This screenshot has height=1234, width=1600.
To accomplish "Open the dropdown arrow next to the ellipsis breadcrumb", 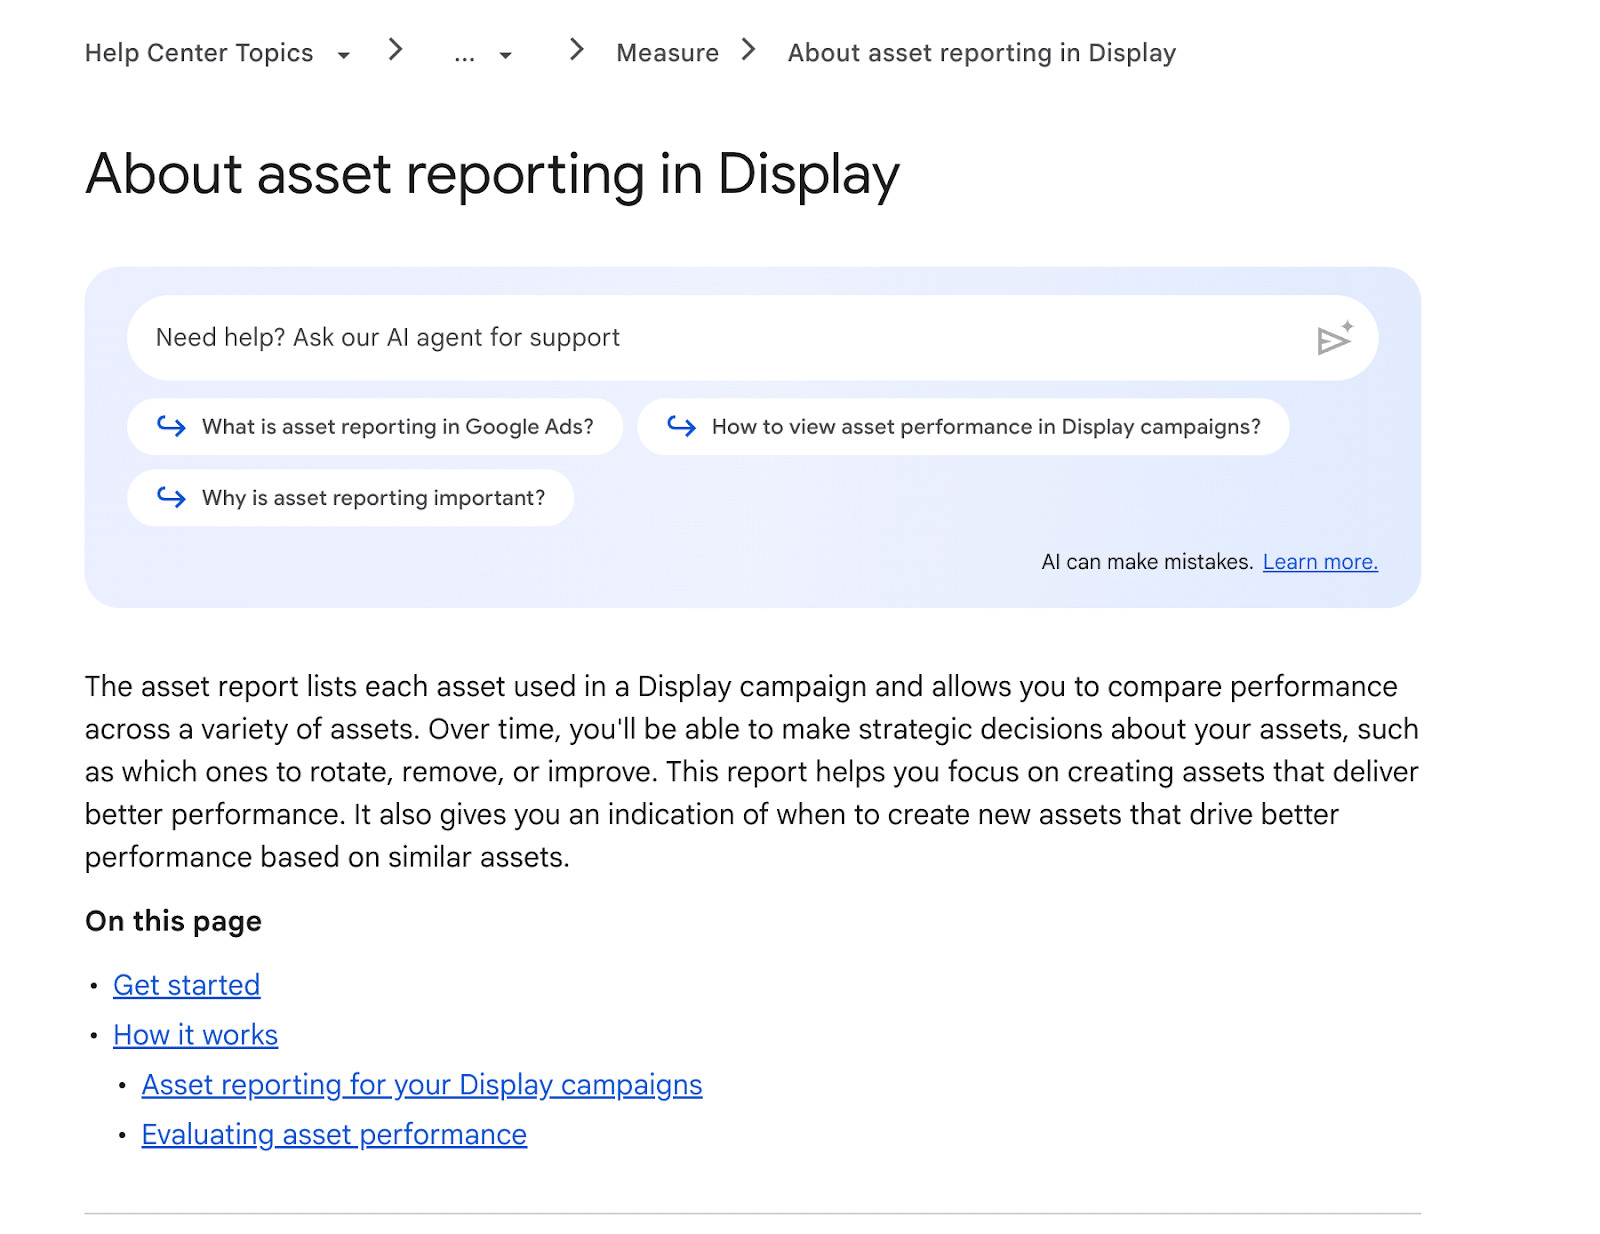I will (507, 55).
